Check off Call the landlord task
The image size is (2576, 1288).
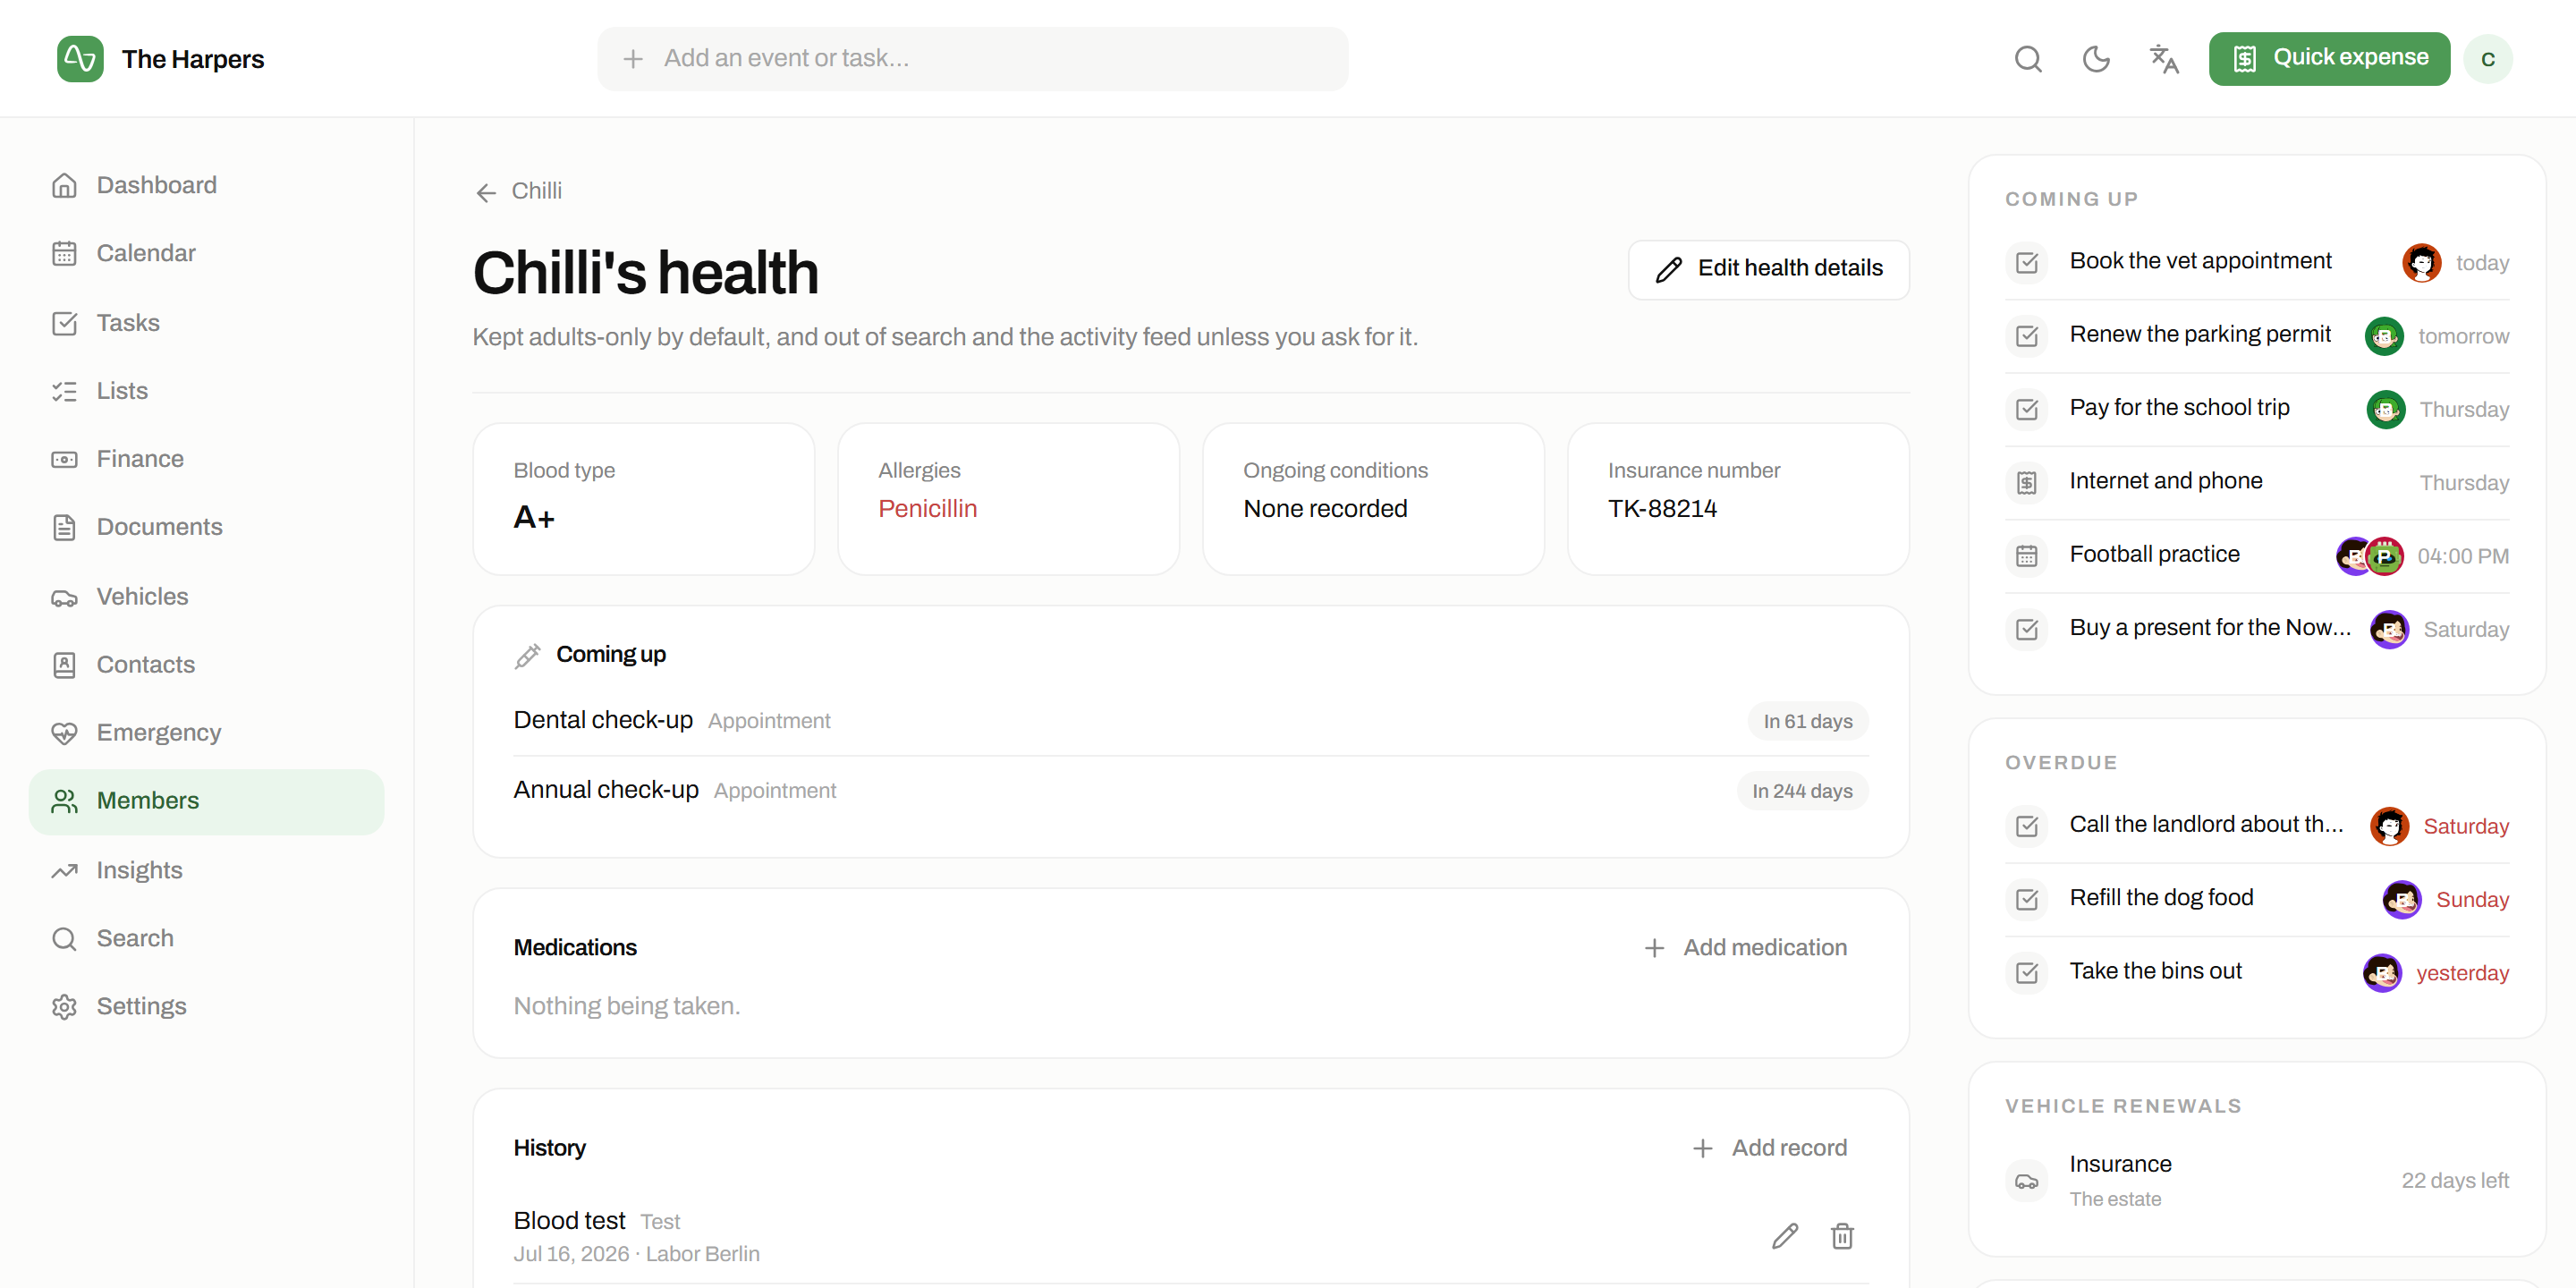(x=2027, y=826)
